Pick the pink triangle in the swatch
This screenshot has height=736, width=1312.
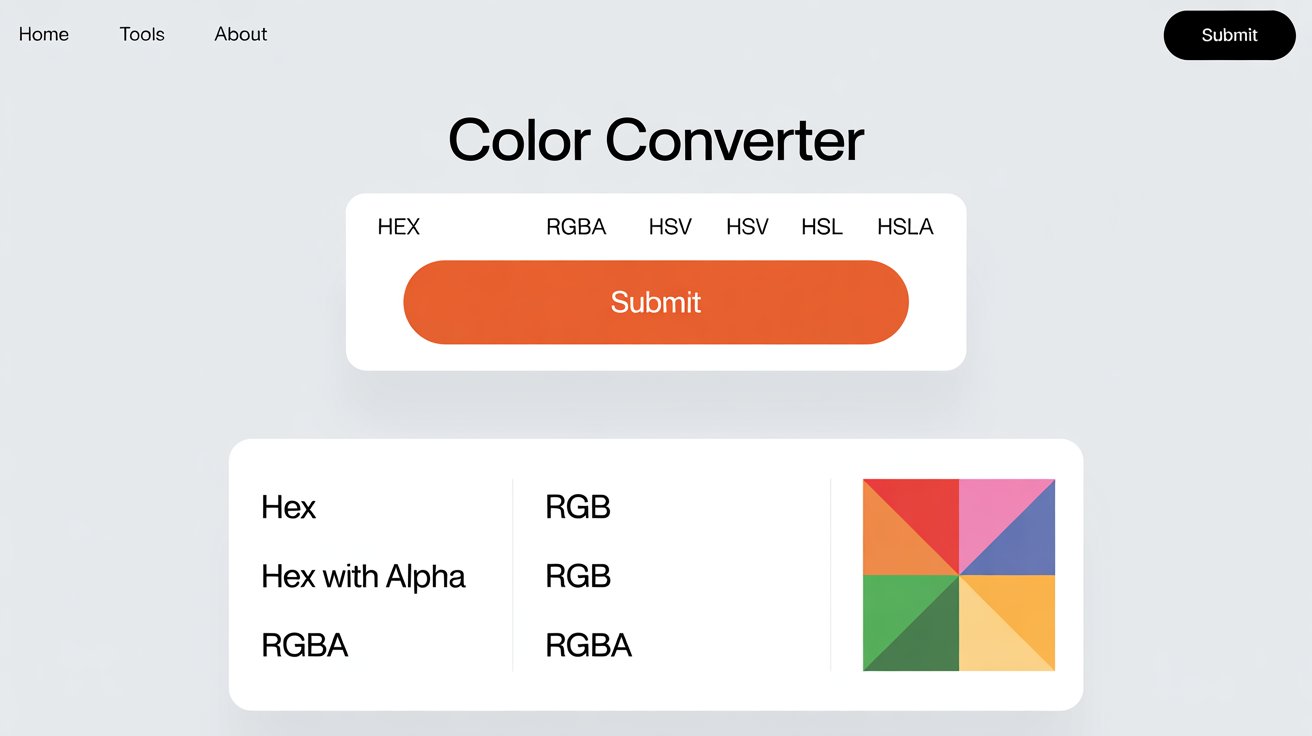point(990,512)
